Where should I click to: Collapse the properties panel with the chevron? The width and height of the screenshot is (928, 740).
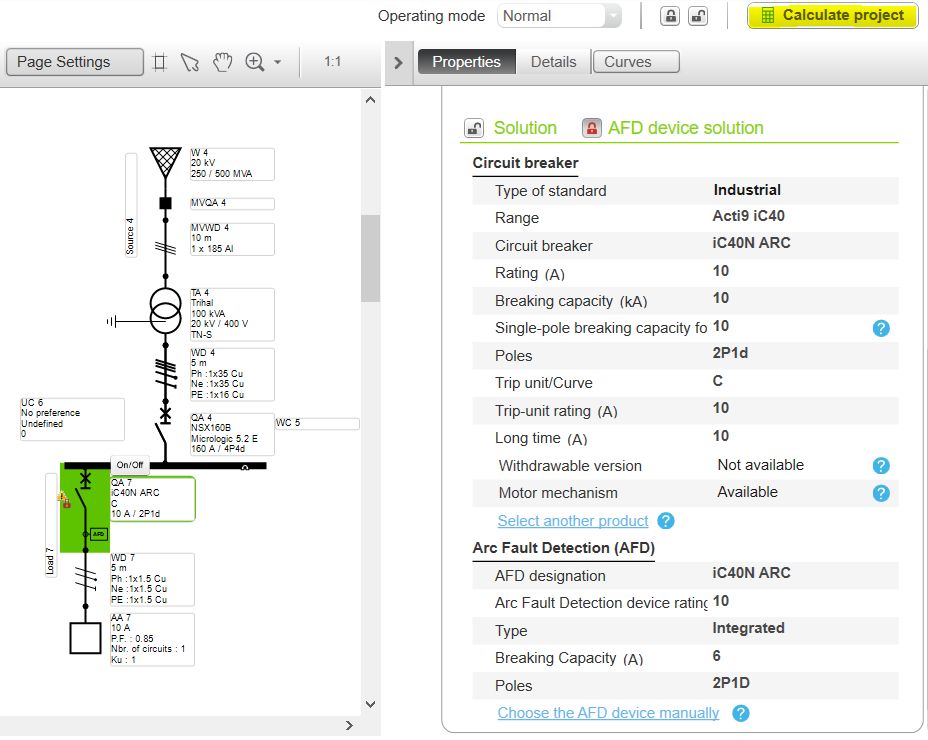coord(398,62)
